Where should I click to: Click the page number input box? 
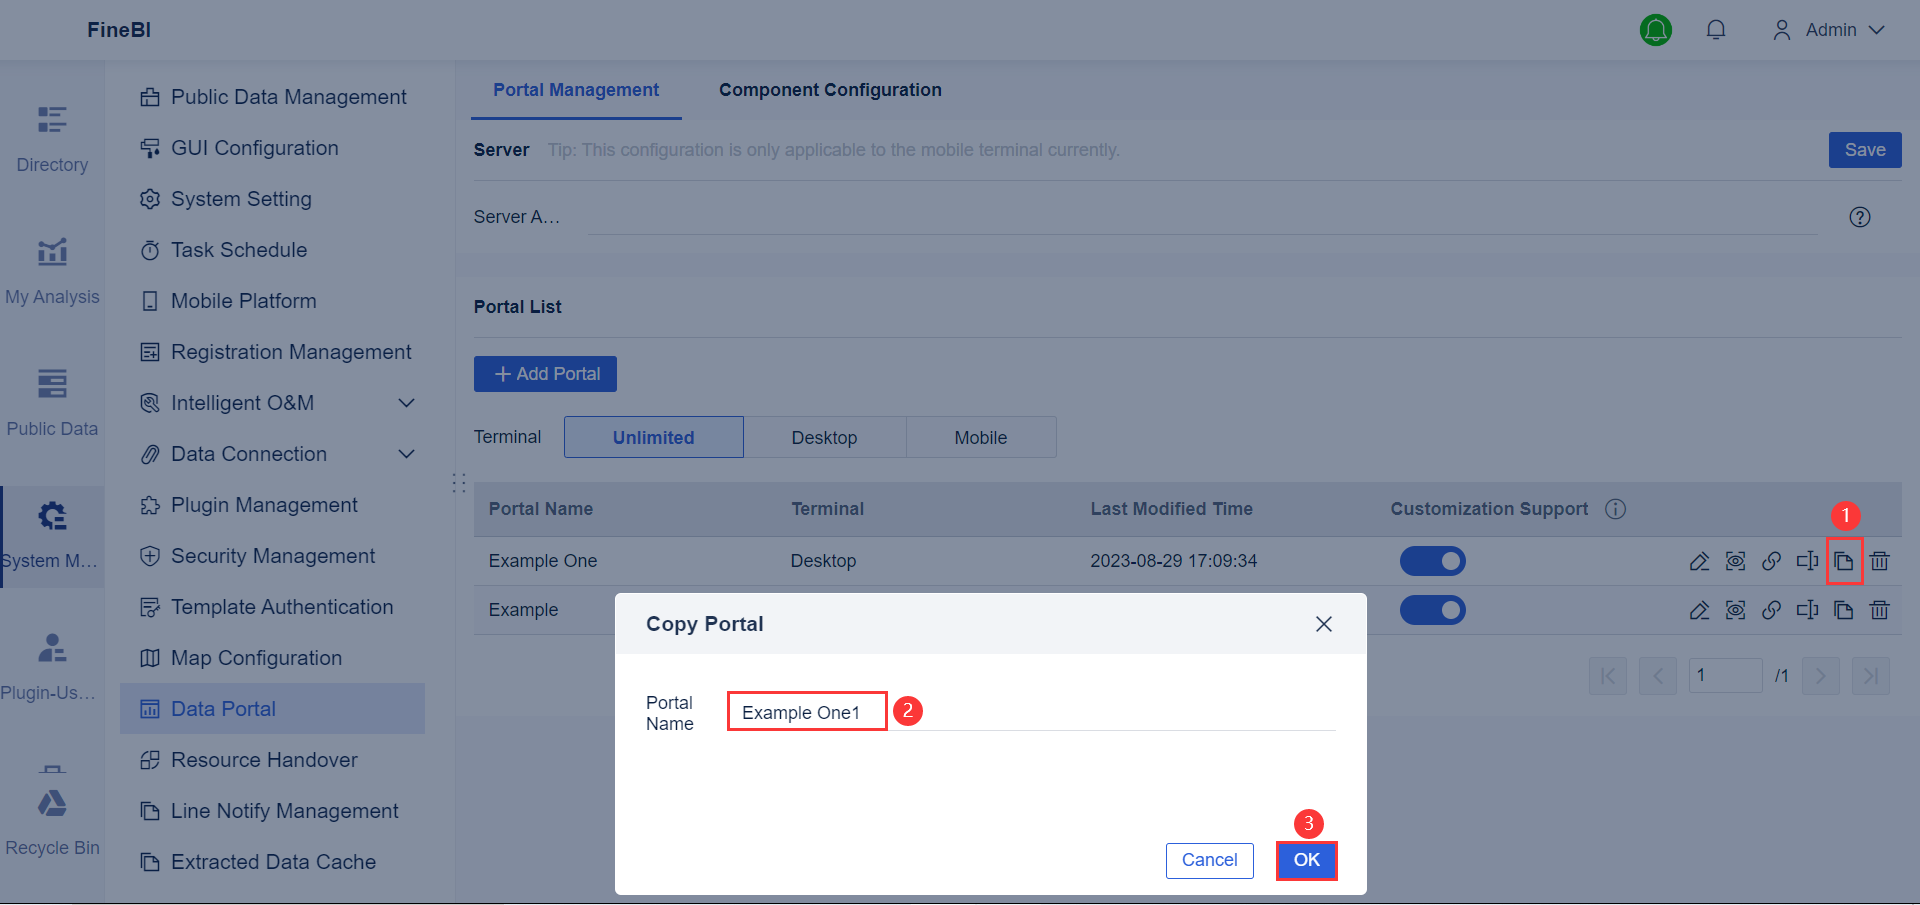point(1725,676)
